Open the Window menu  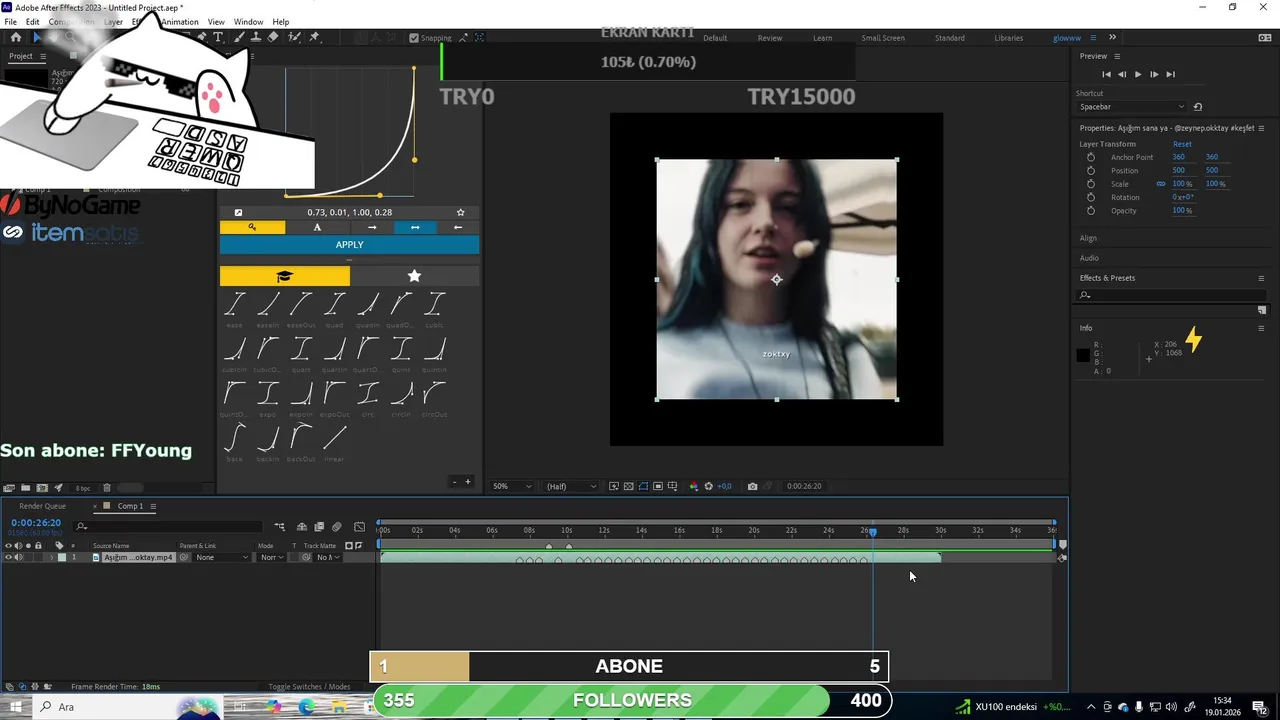tap(248, 21)
